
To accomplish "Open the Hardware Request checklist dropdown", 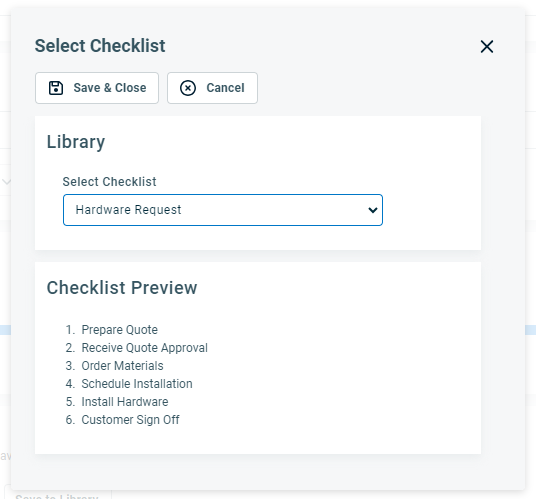I will click(223, 210).
